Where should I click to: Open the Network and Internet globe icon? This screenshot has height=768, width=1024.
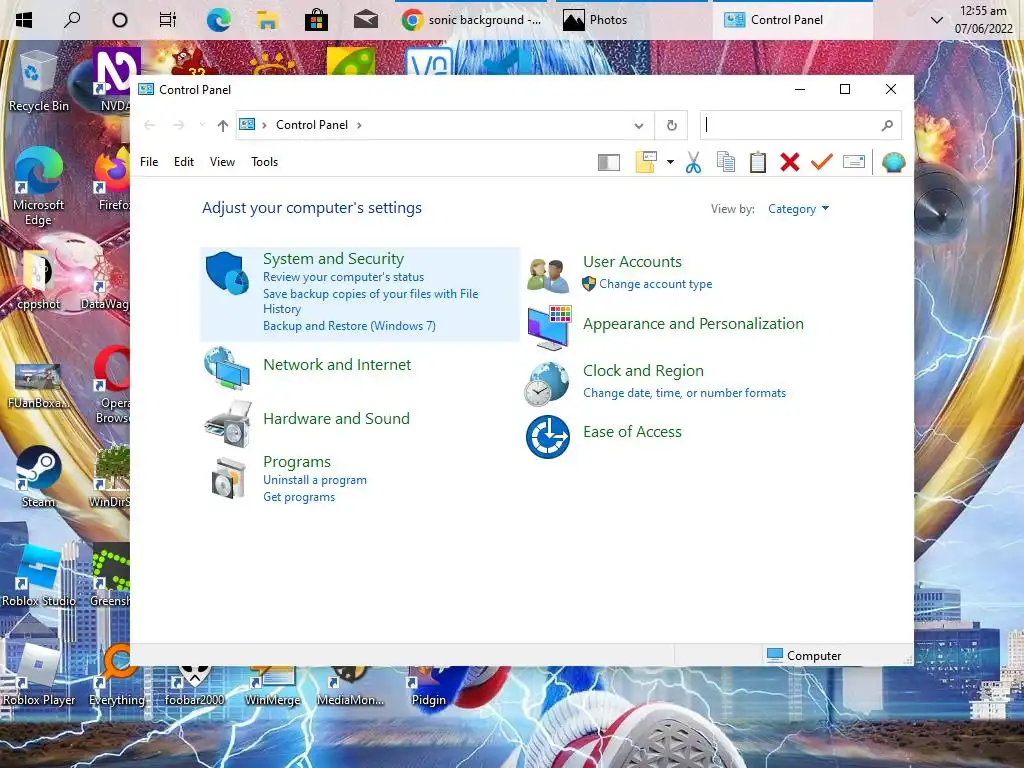pos(227,369)
